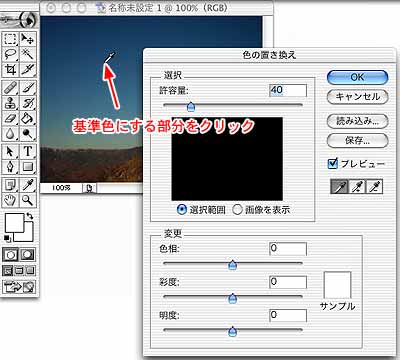Image resolution: width=400 pixels, height=360 pixels.
Task: Select the Type tool
Action: coord(28,152)
